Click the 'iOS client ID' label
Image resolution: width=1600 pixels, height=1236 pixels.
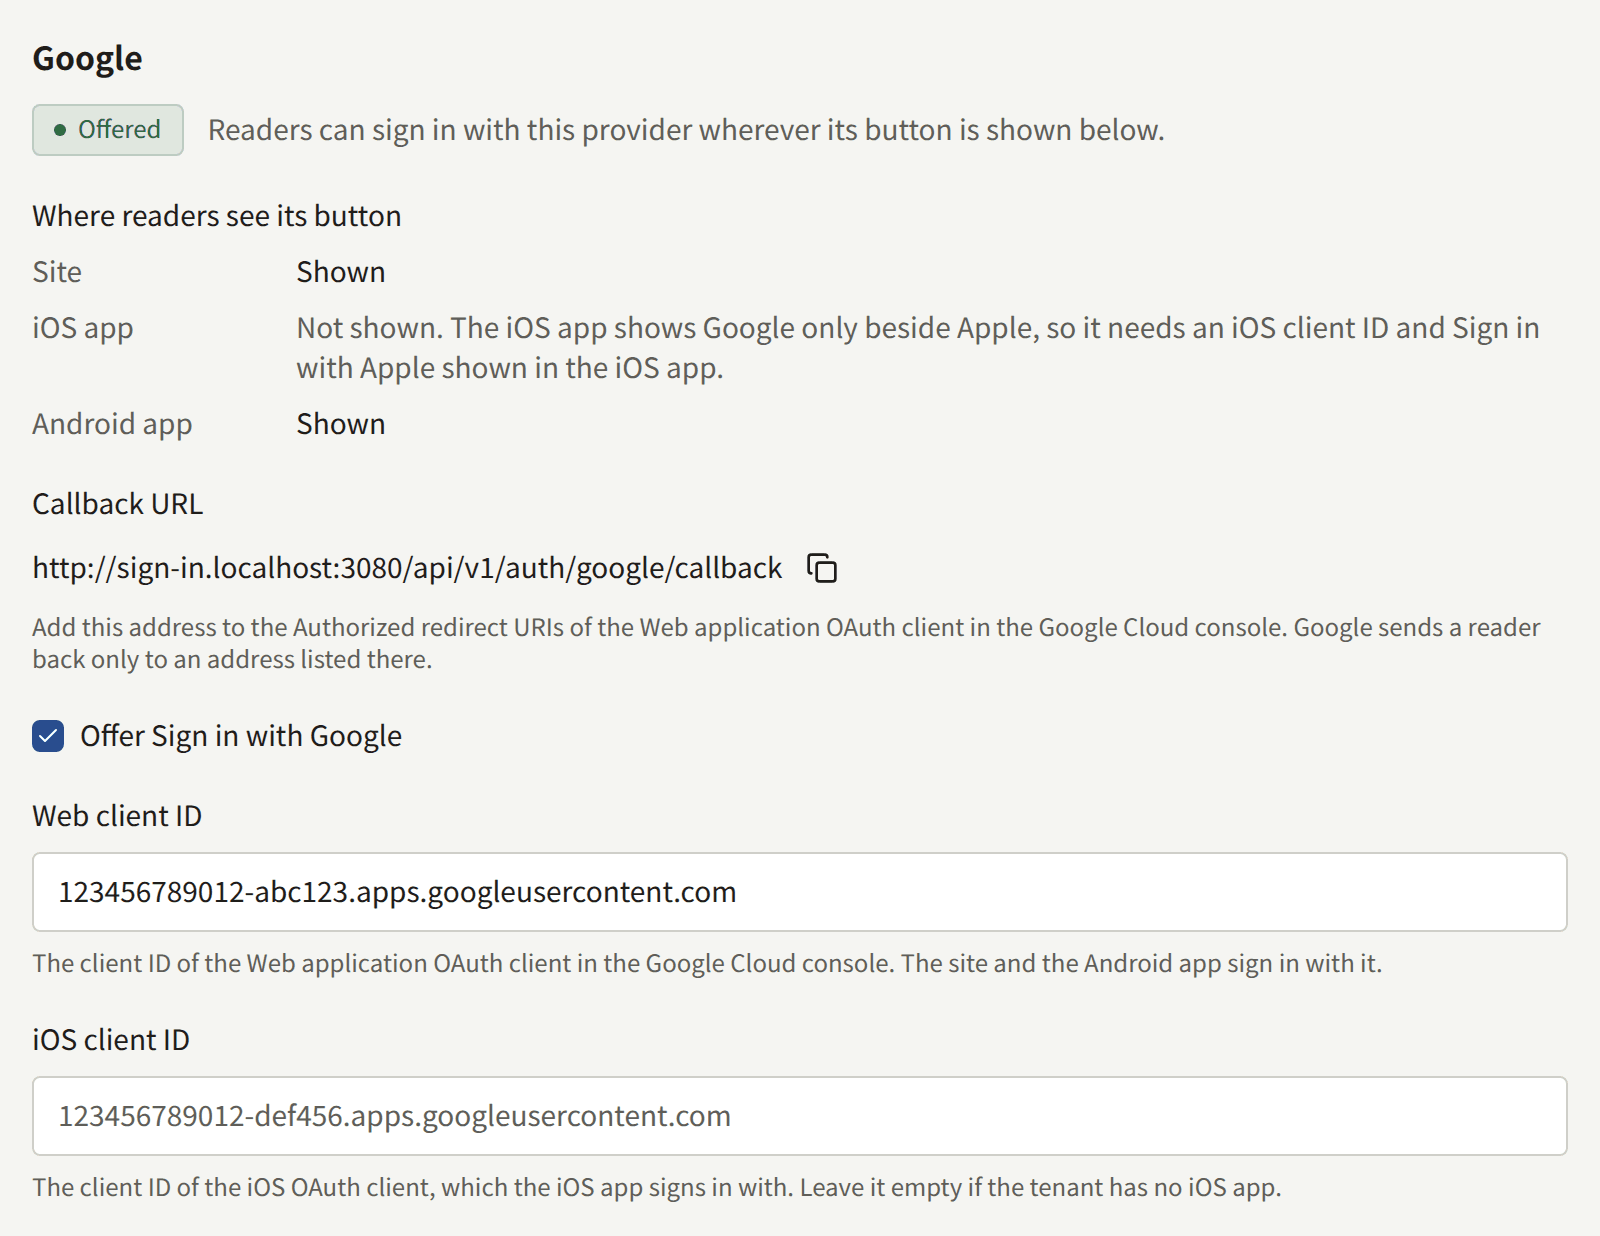111,1040
